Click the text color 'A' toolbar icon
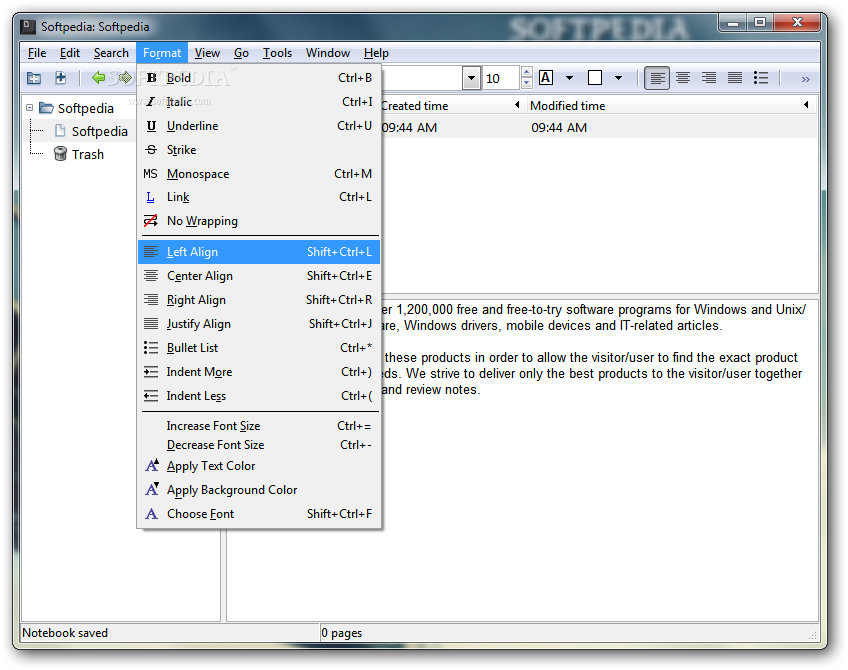This screenshot has height=670, width=848. pyautogui.click(x=546, y=78)
